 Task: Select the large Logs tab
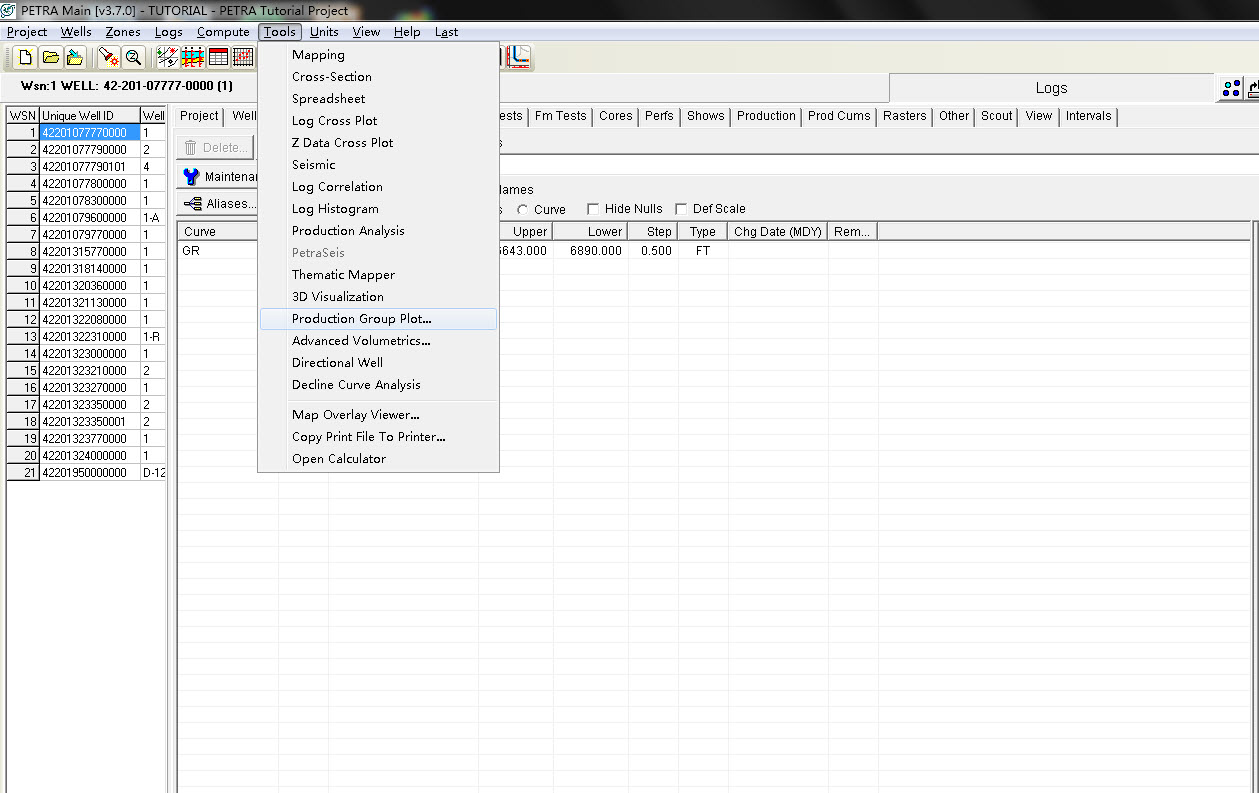coord(1051,88)
